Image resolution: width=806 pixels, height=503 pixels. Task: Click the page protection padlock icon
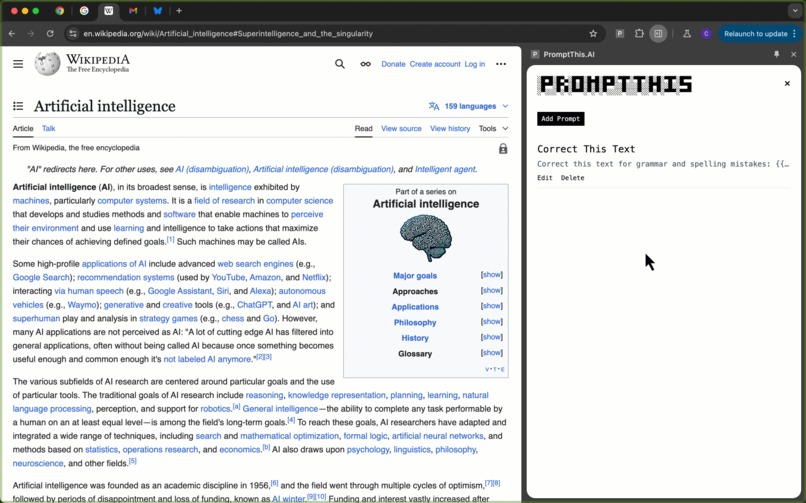tap(503, 148)
